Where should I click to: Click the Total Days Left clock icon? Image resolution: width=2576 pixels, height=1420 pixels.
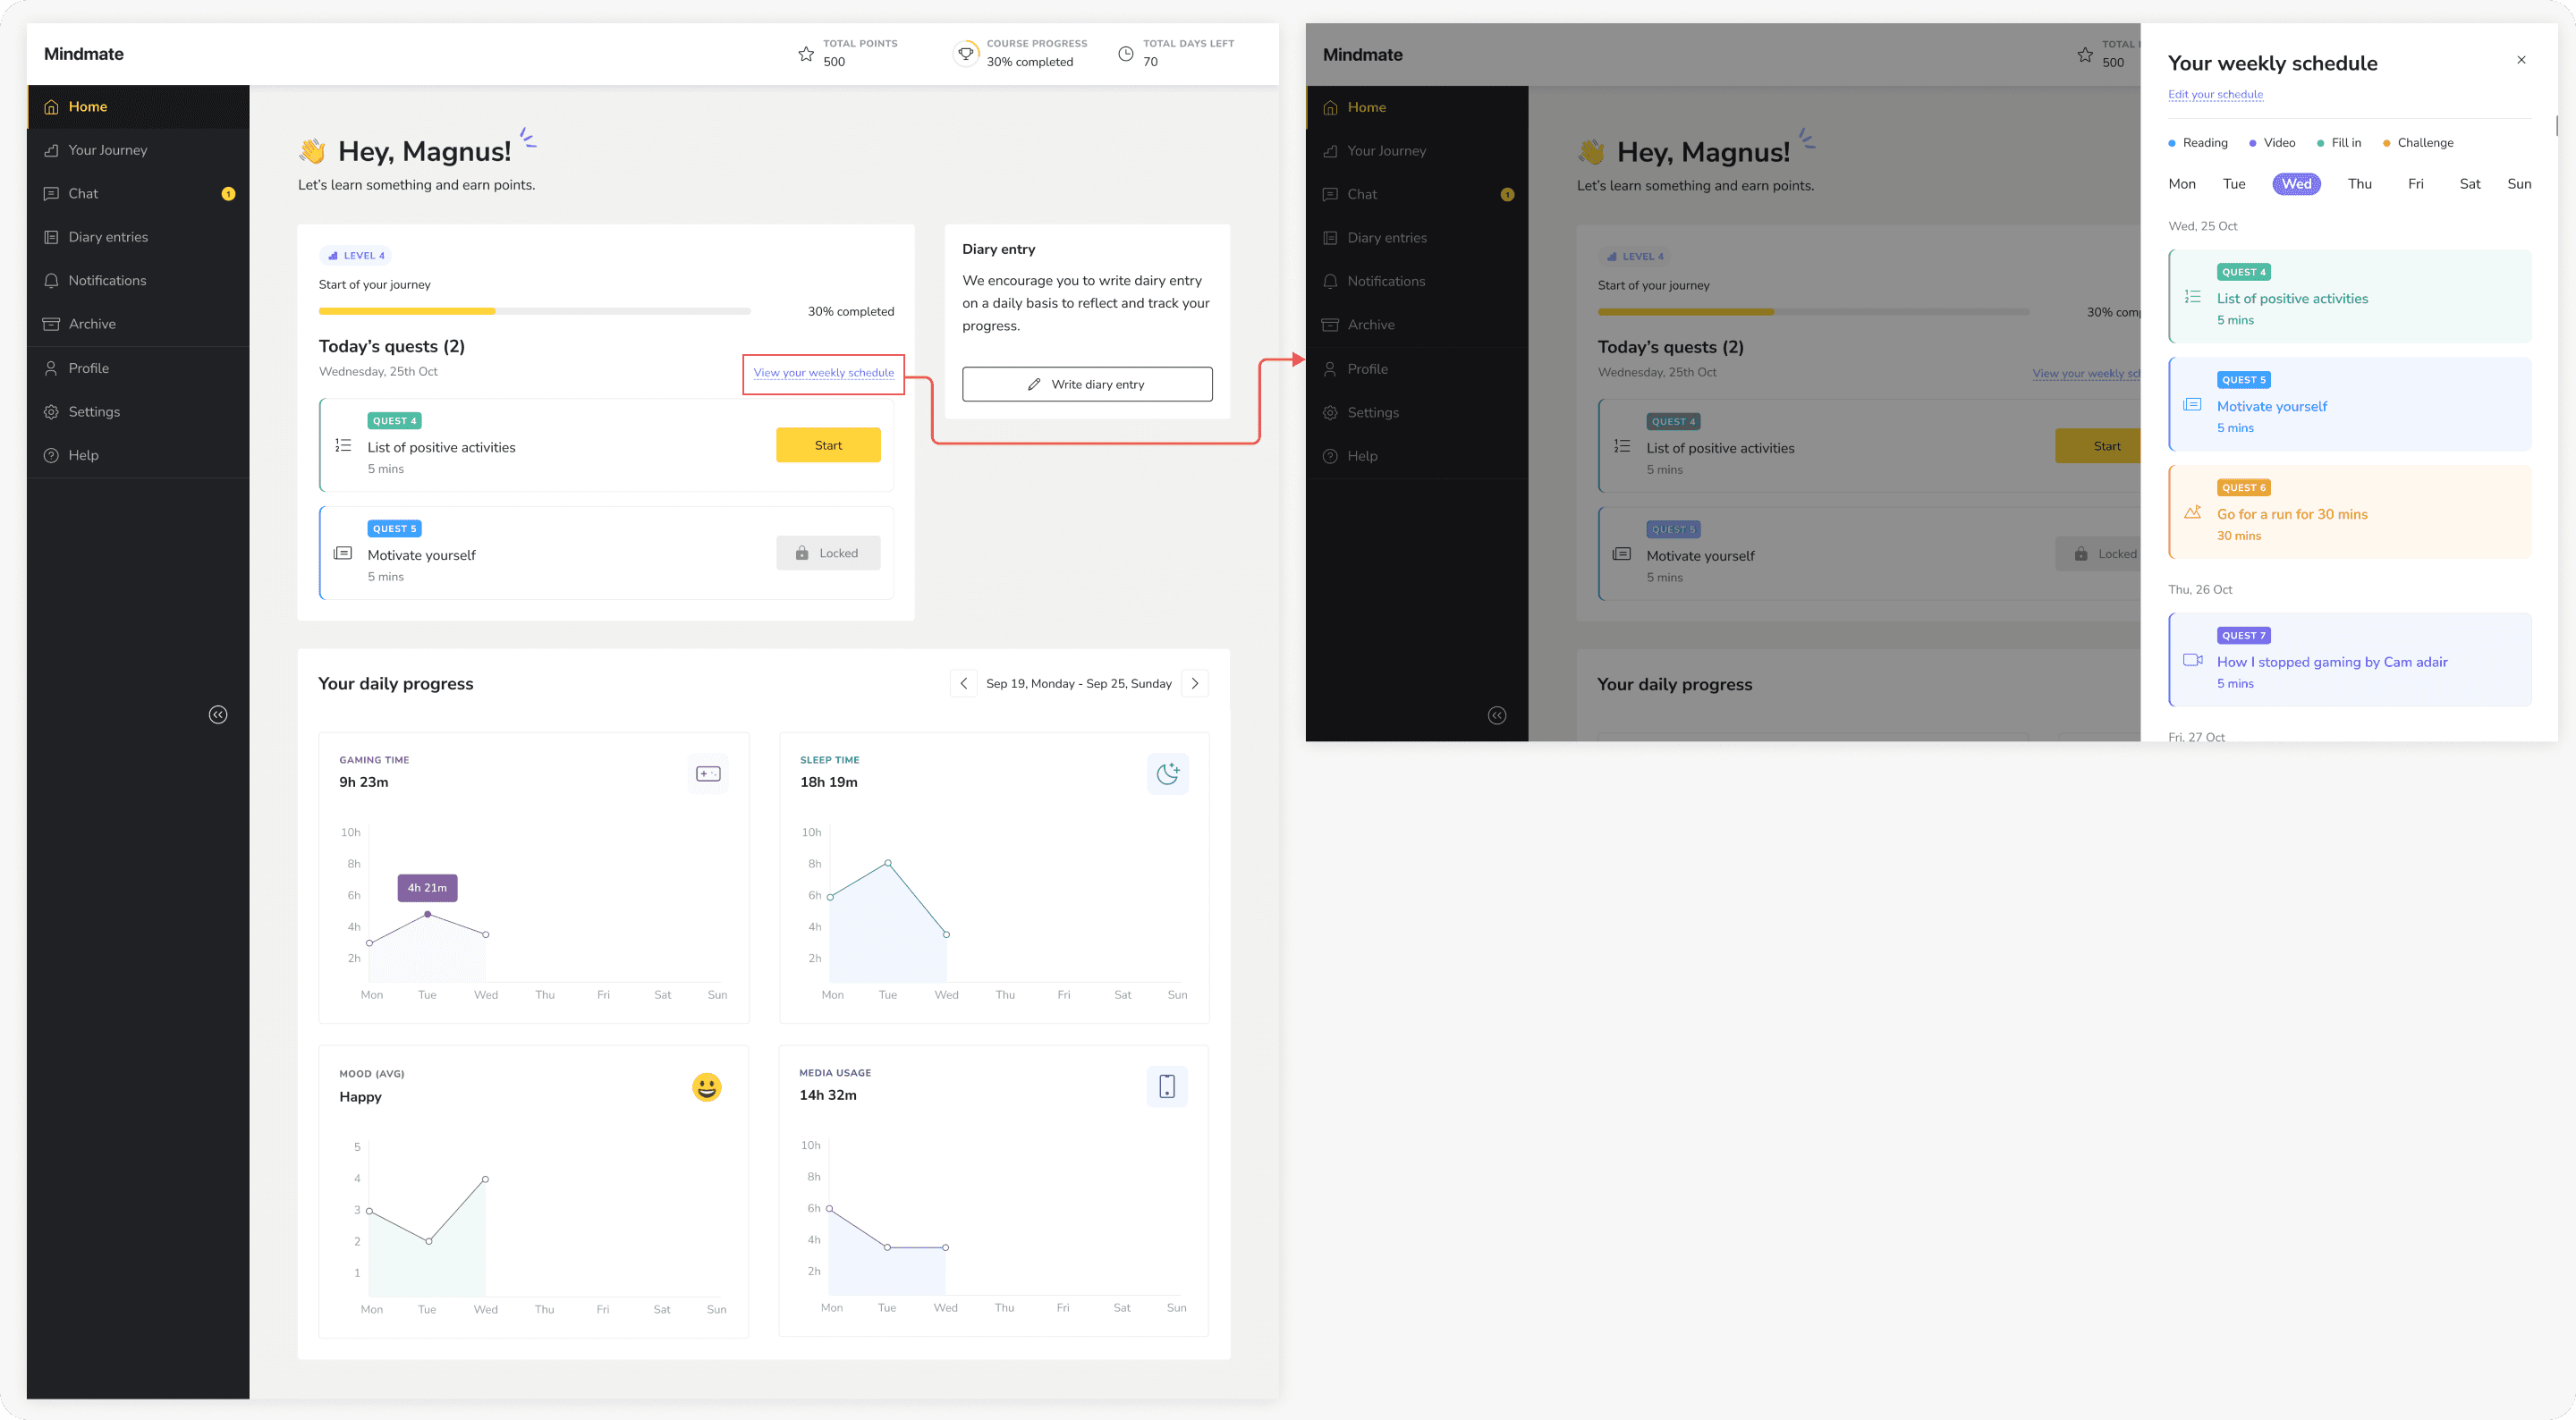tap(1126, 54)
